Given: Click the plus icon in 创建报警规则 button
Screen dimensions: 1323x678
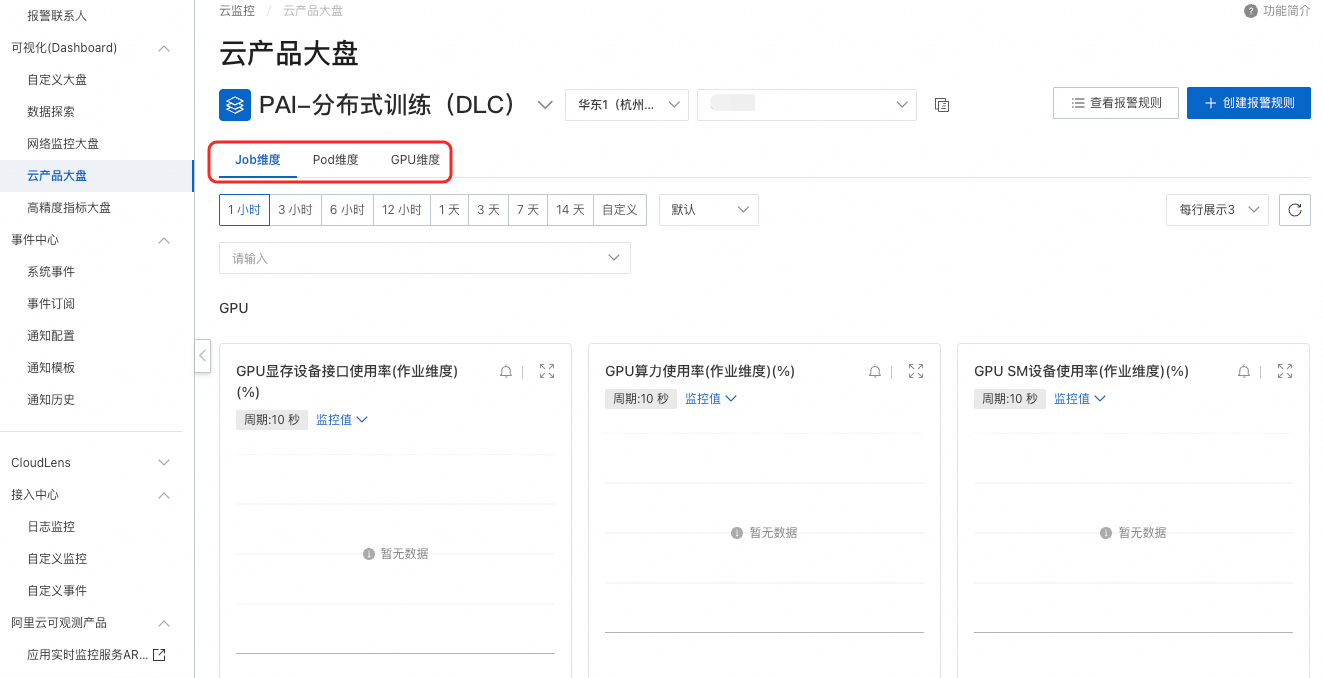Looking at the screenshot, I should coord(1210,103).
